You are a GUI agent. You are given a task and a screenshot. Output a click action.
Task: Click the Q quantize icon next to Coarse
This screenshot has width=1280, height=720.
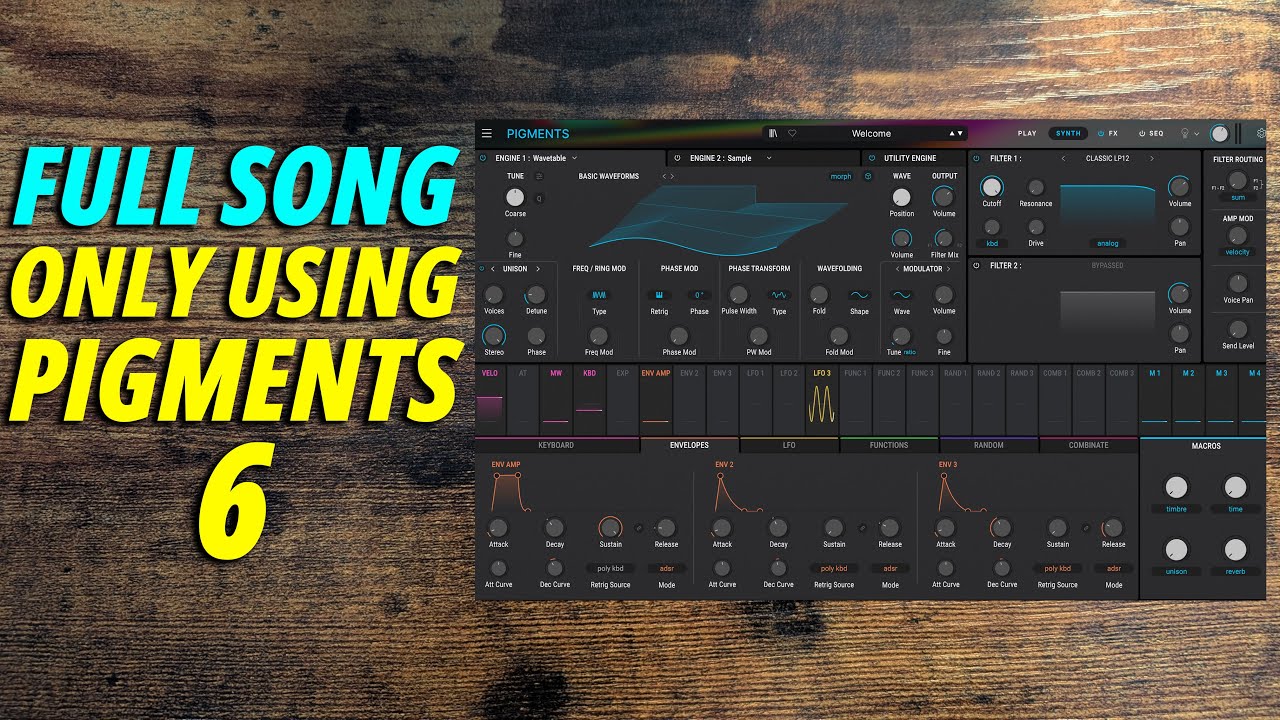coord(540,198)
